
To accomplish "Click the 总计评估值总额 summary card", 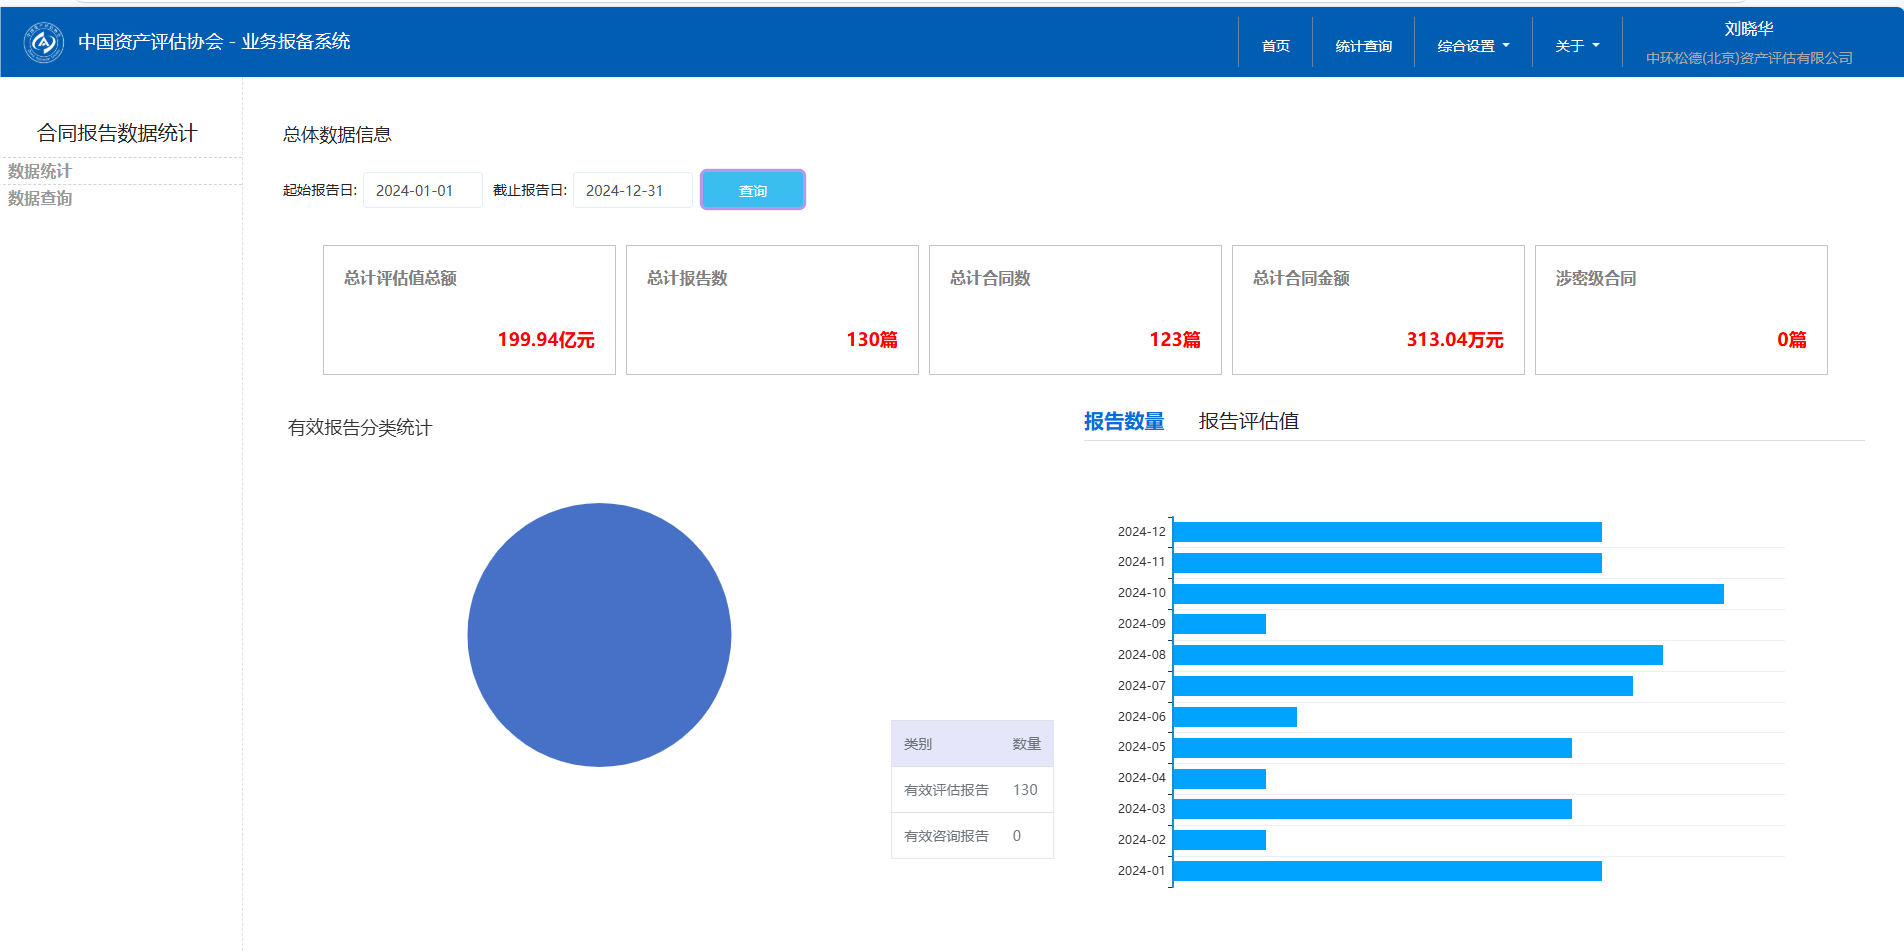I will pos(469,310).
